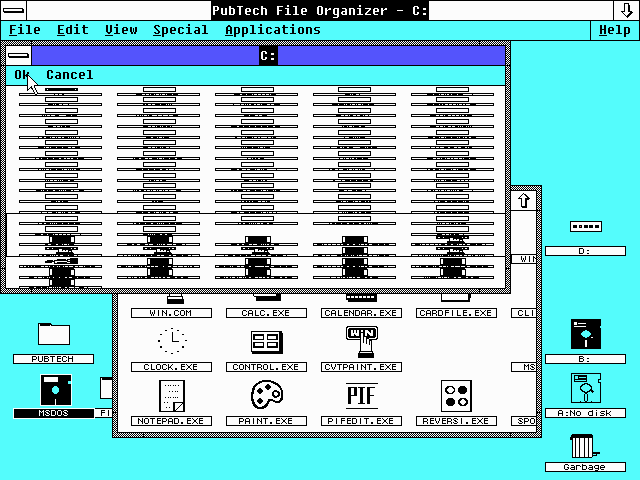Screen dimensions: 640x480
Task: Open the Edit menu
Action: [73, 30]
